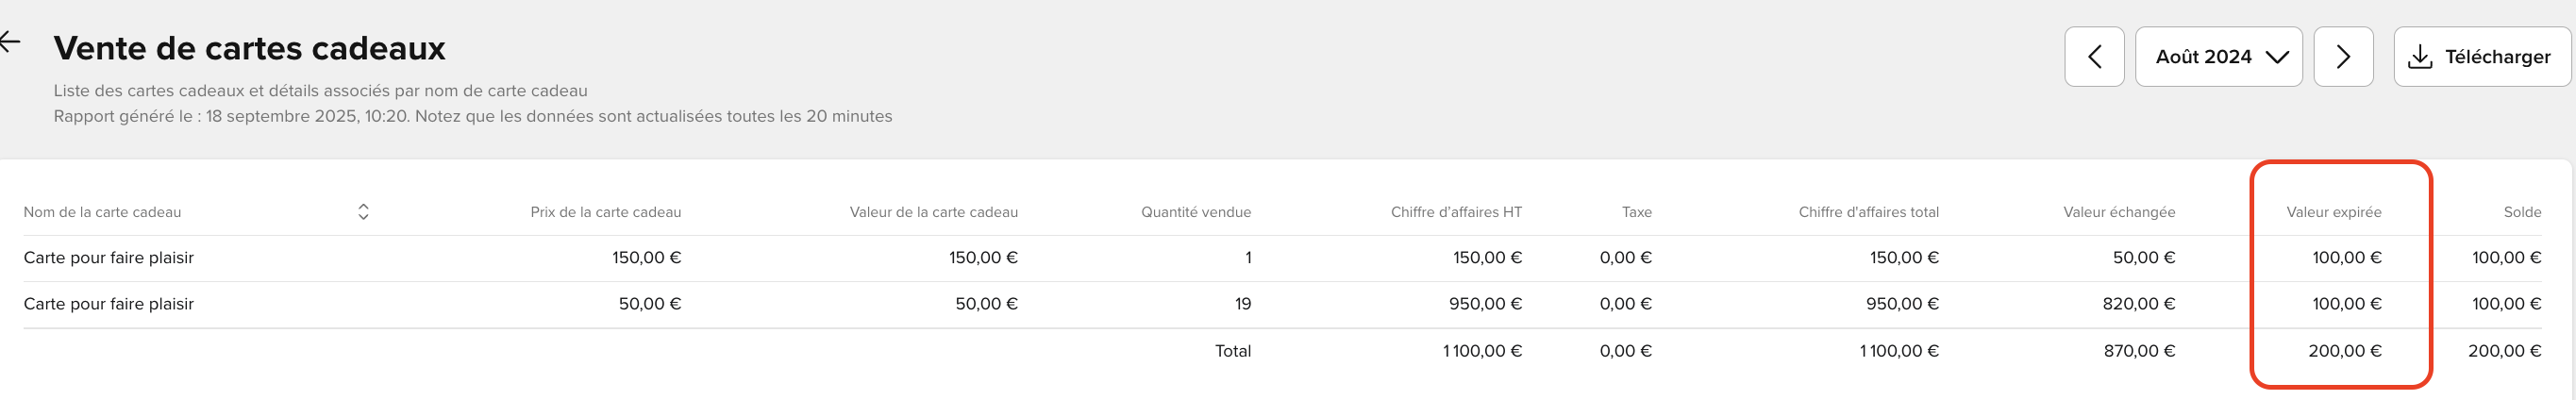Select the 'Chiffre d'affaires total' column header
The image size is (2576, 400).
point(1868,212)
